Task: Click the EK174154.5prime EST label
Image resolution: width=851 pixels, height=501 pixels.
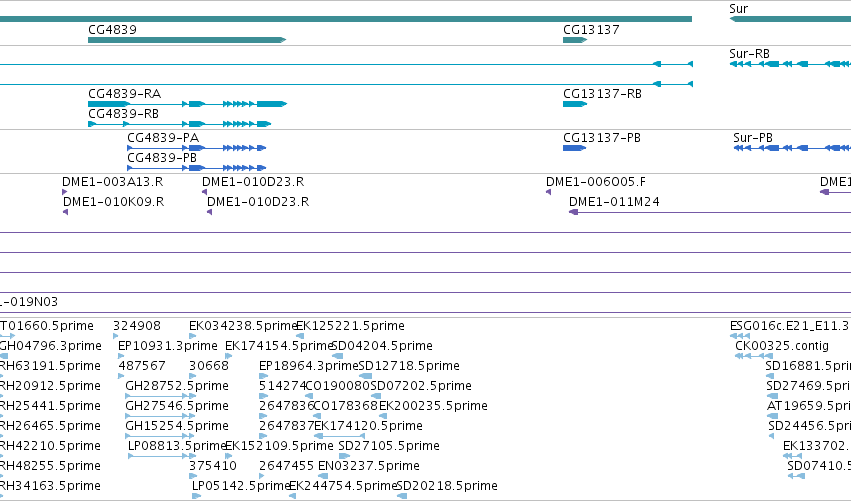Action: click(278, 346)
